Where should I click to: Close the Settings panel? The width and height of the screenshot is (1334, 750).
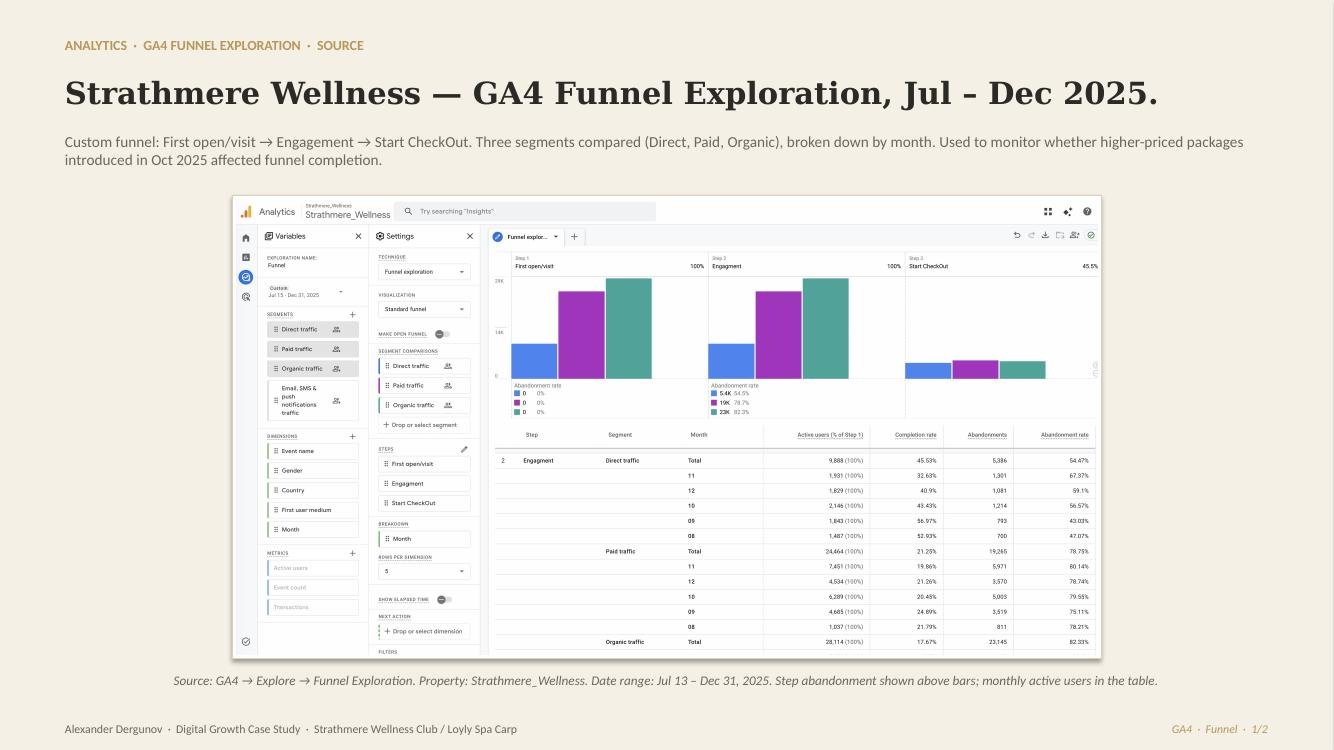coord(470,236)
